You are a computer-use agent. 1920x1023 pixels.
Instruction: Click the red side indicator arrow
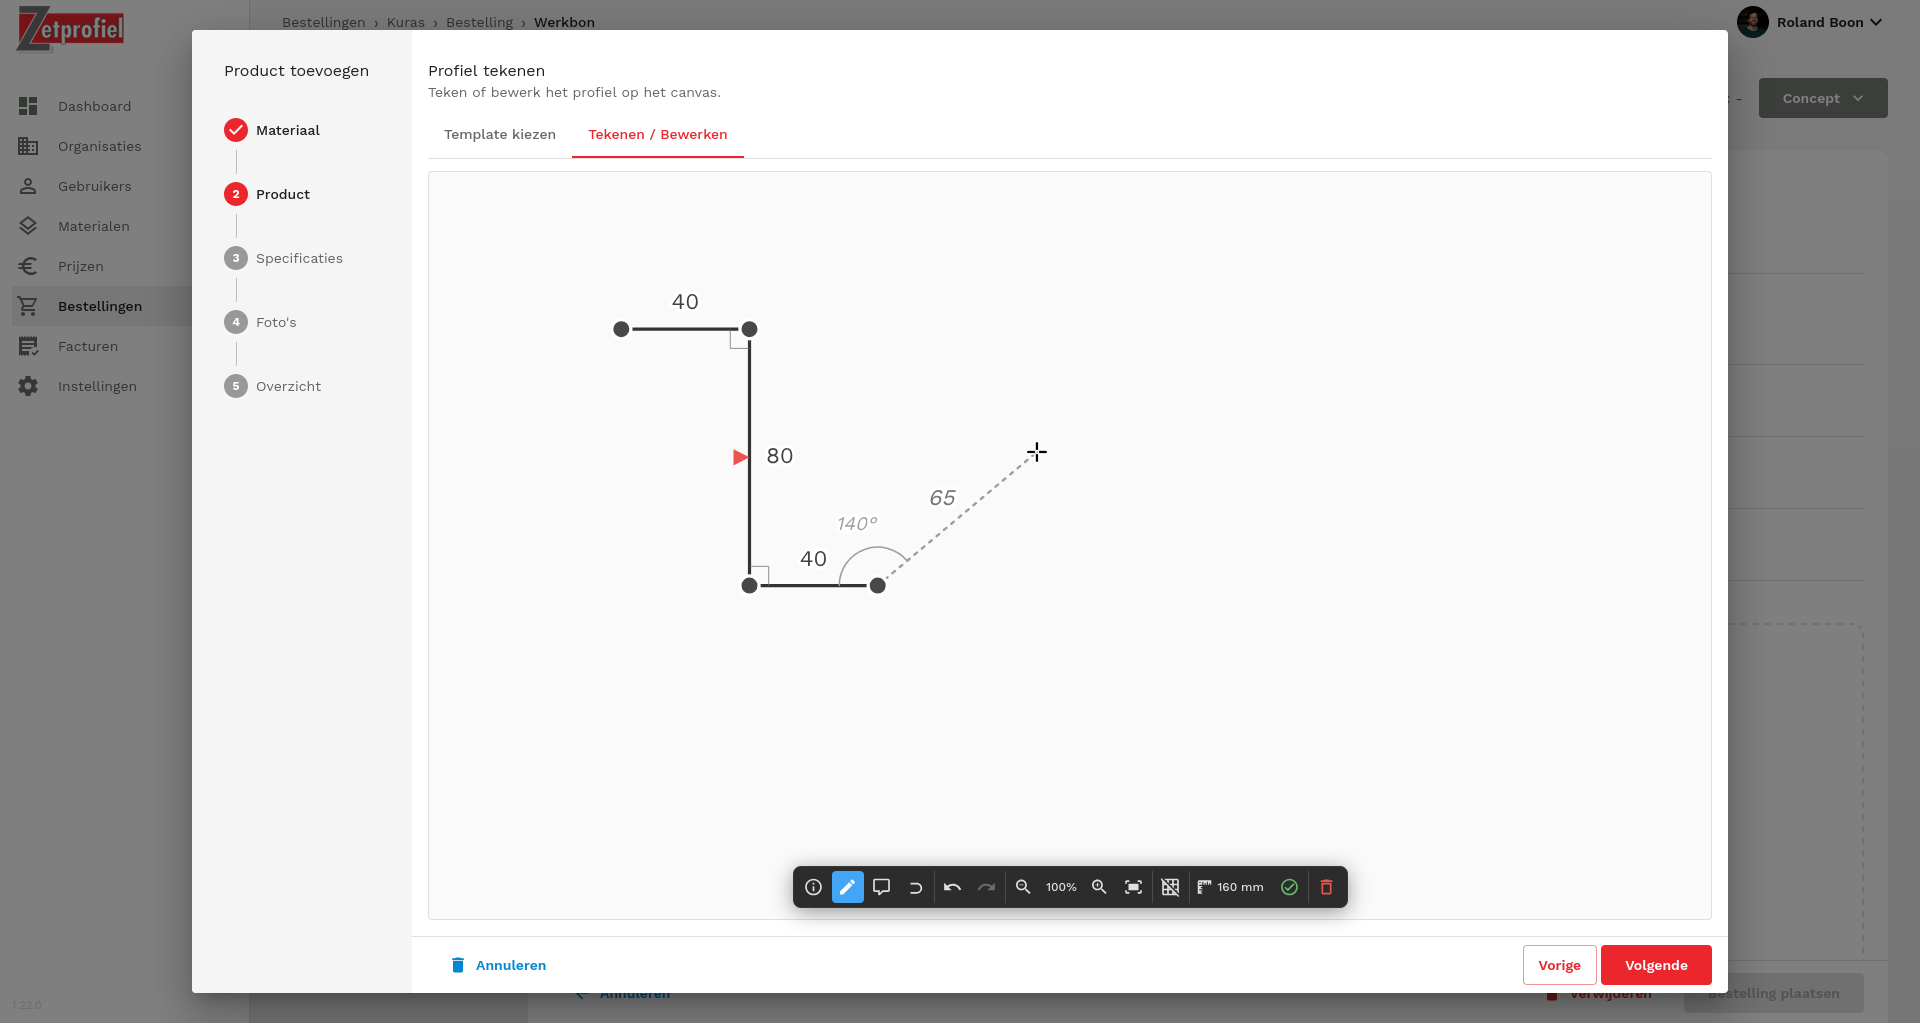(740, 457)
